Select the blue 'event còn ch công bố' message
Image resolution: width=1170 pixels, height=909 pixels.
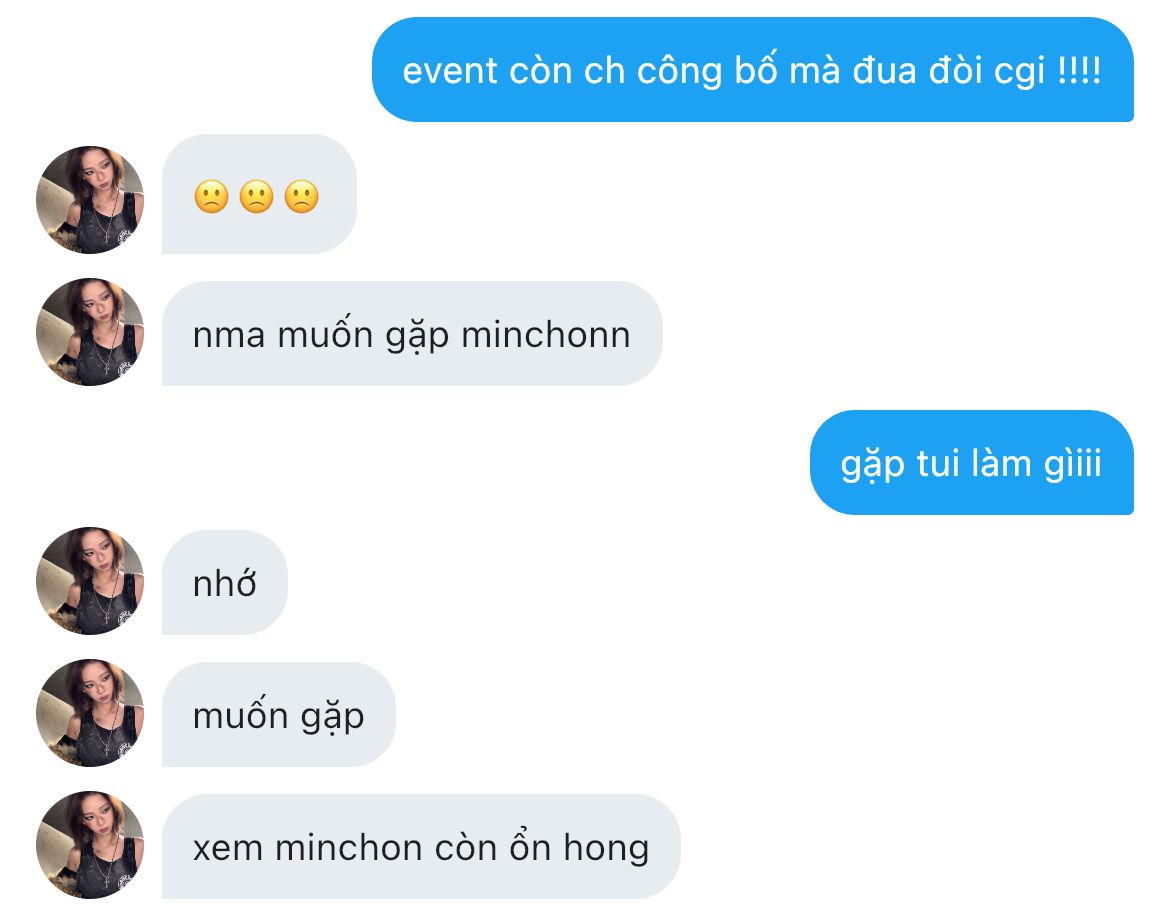coord(753,69)
